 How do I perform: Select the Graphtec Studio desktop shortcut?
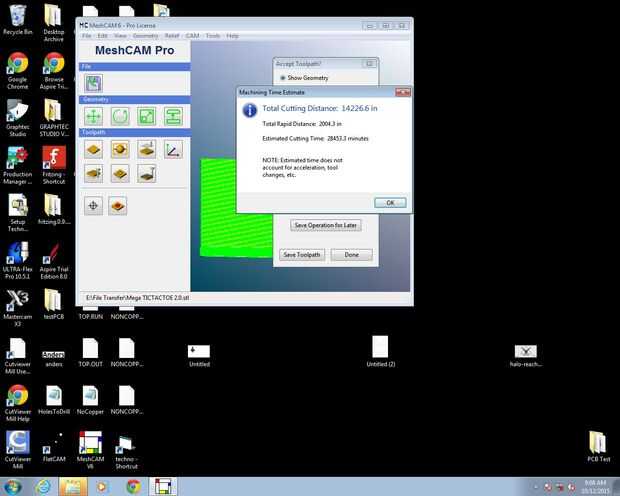[x=18, y=118]
